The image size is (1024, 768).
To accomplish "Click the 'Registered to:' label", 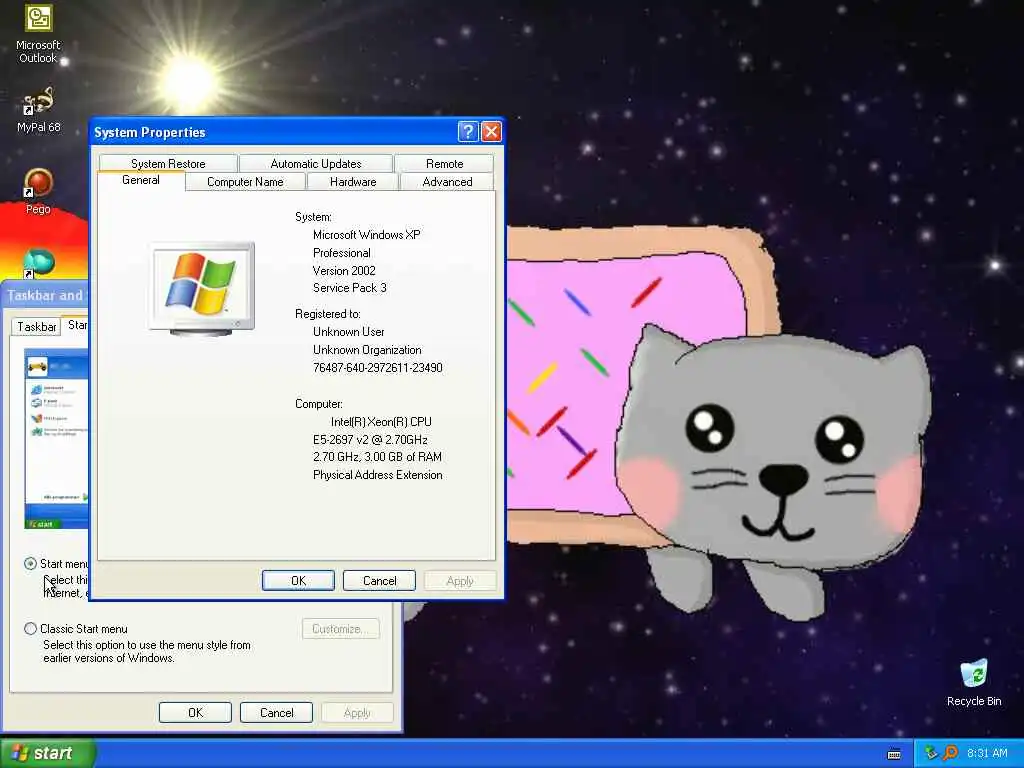I will coord(328,313).
